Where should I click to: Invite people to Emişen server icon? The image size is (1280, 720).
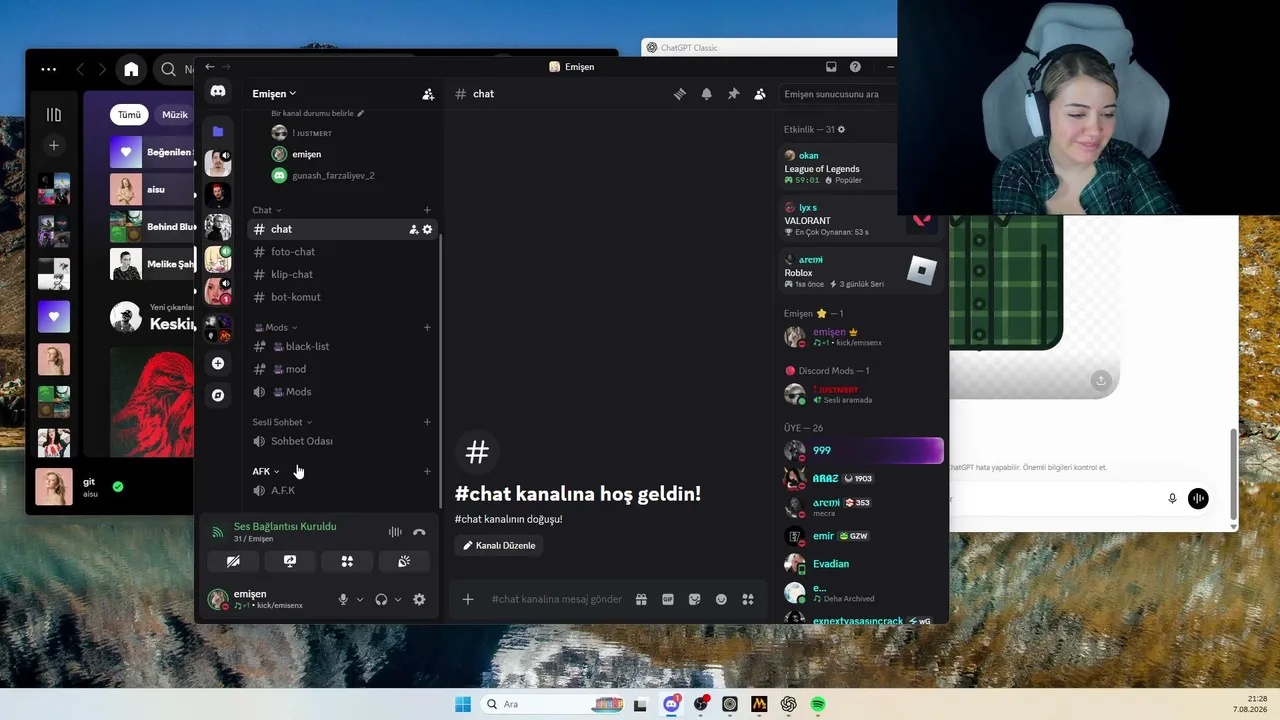pyautogui.click(x=428, y=94)
